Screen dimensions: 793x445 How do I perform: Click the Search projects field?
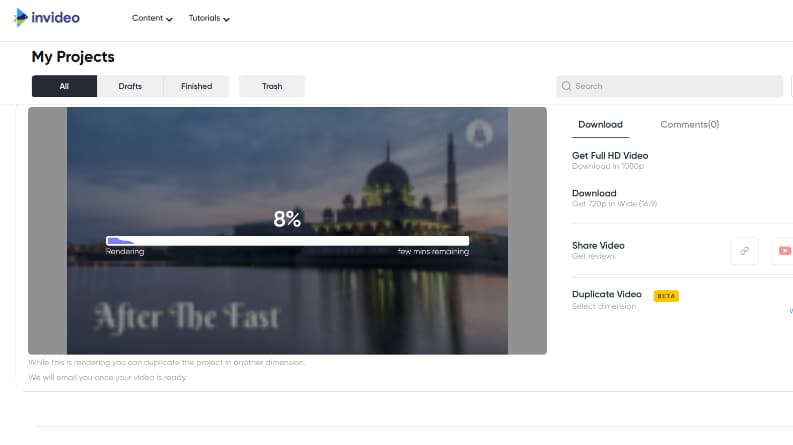point(670,86)
